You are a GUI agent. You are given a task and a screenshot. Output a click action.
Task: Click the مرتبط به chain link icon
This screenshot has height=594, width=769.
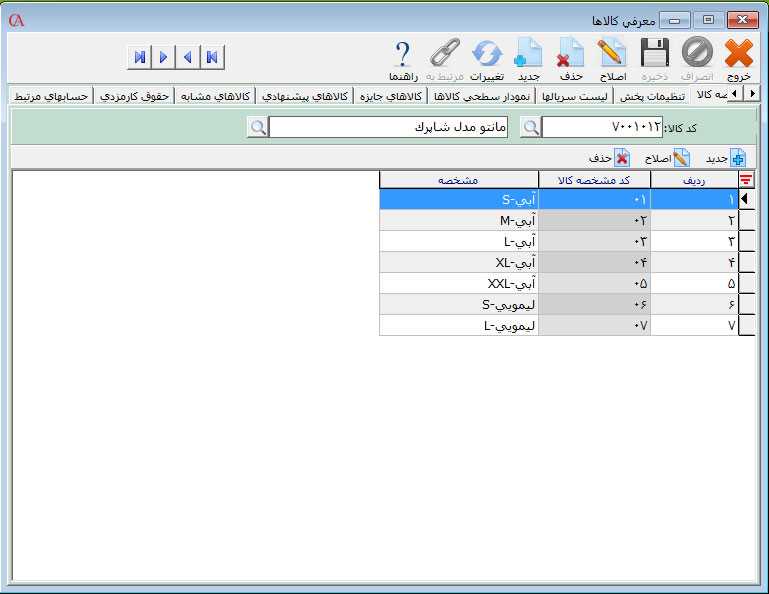pyautogui.click(x=444, y=54)
